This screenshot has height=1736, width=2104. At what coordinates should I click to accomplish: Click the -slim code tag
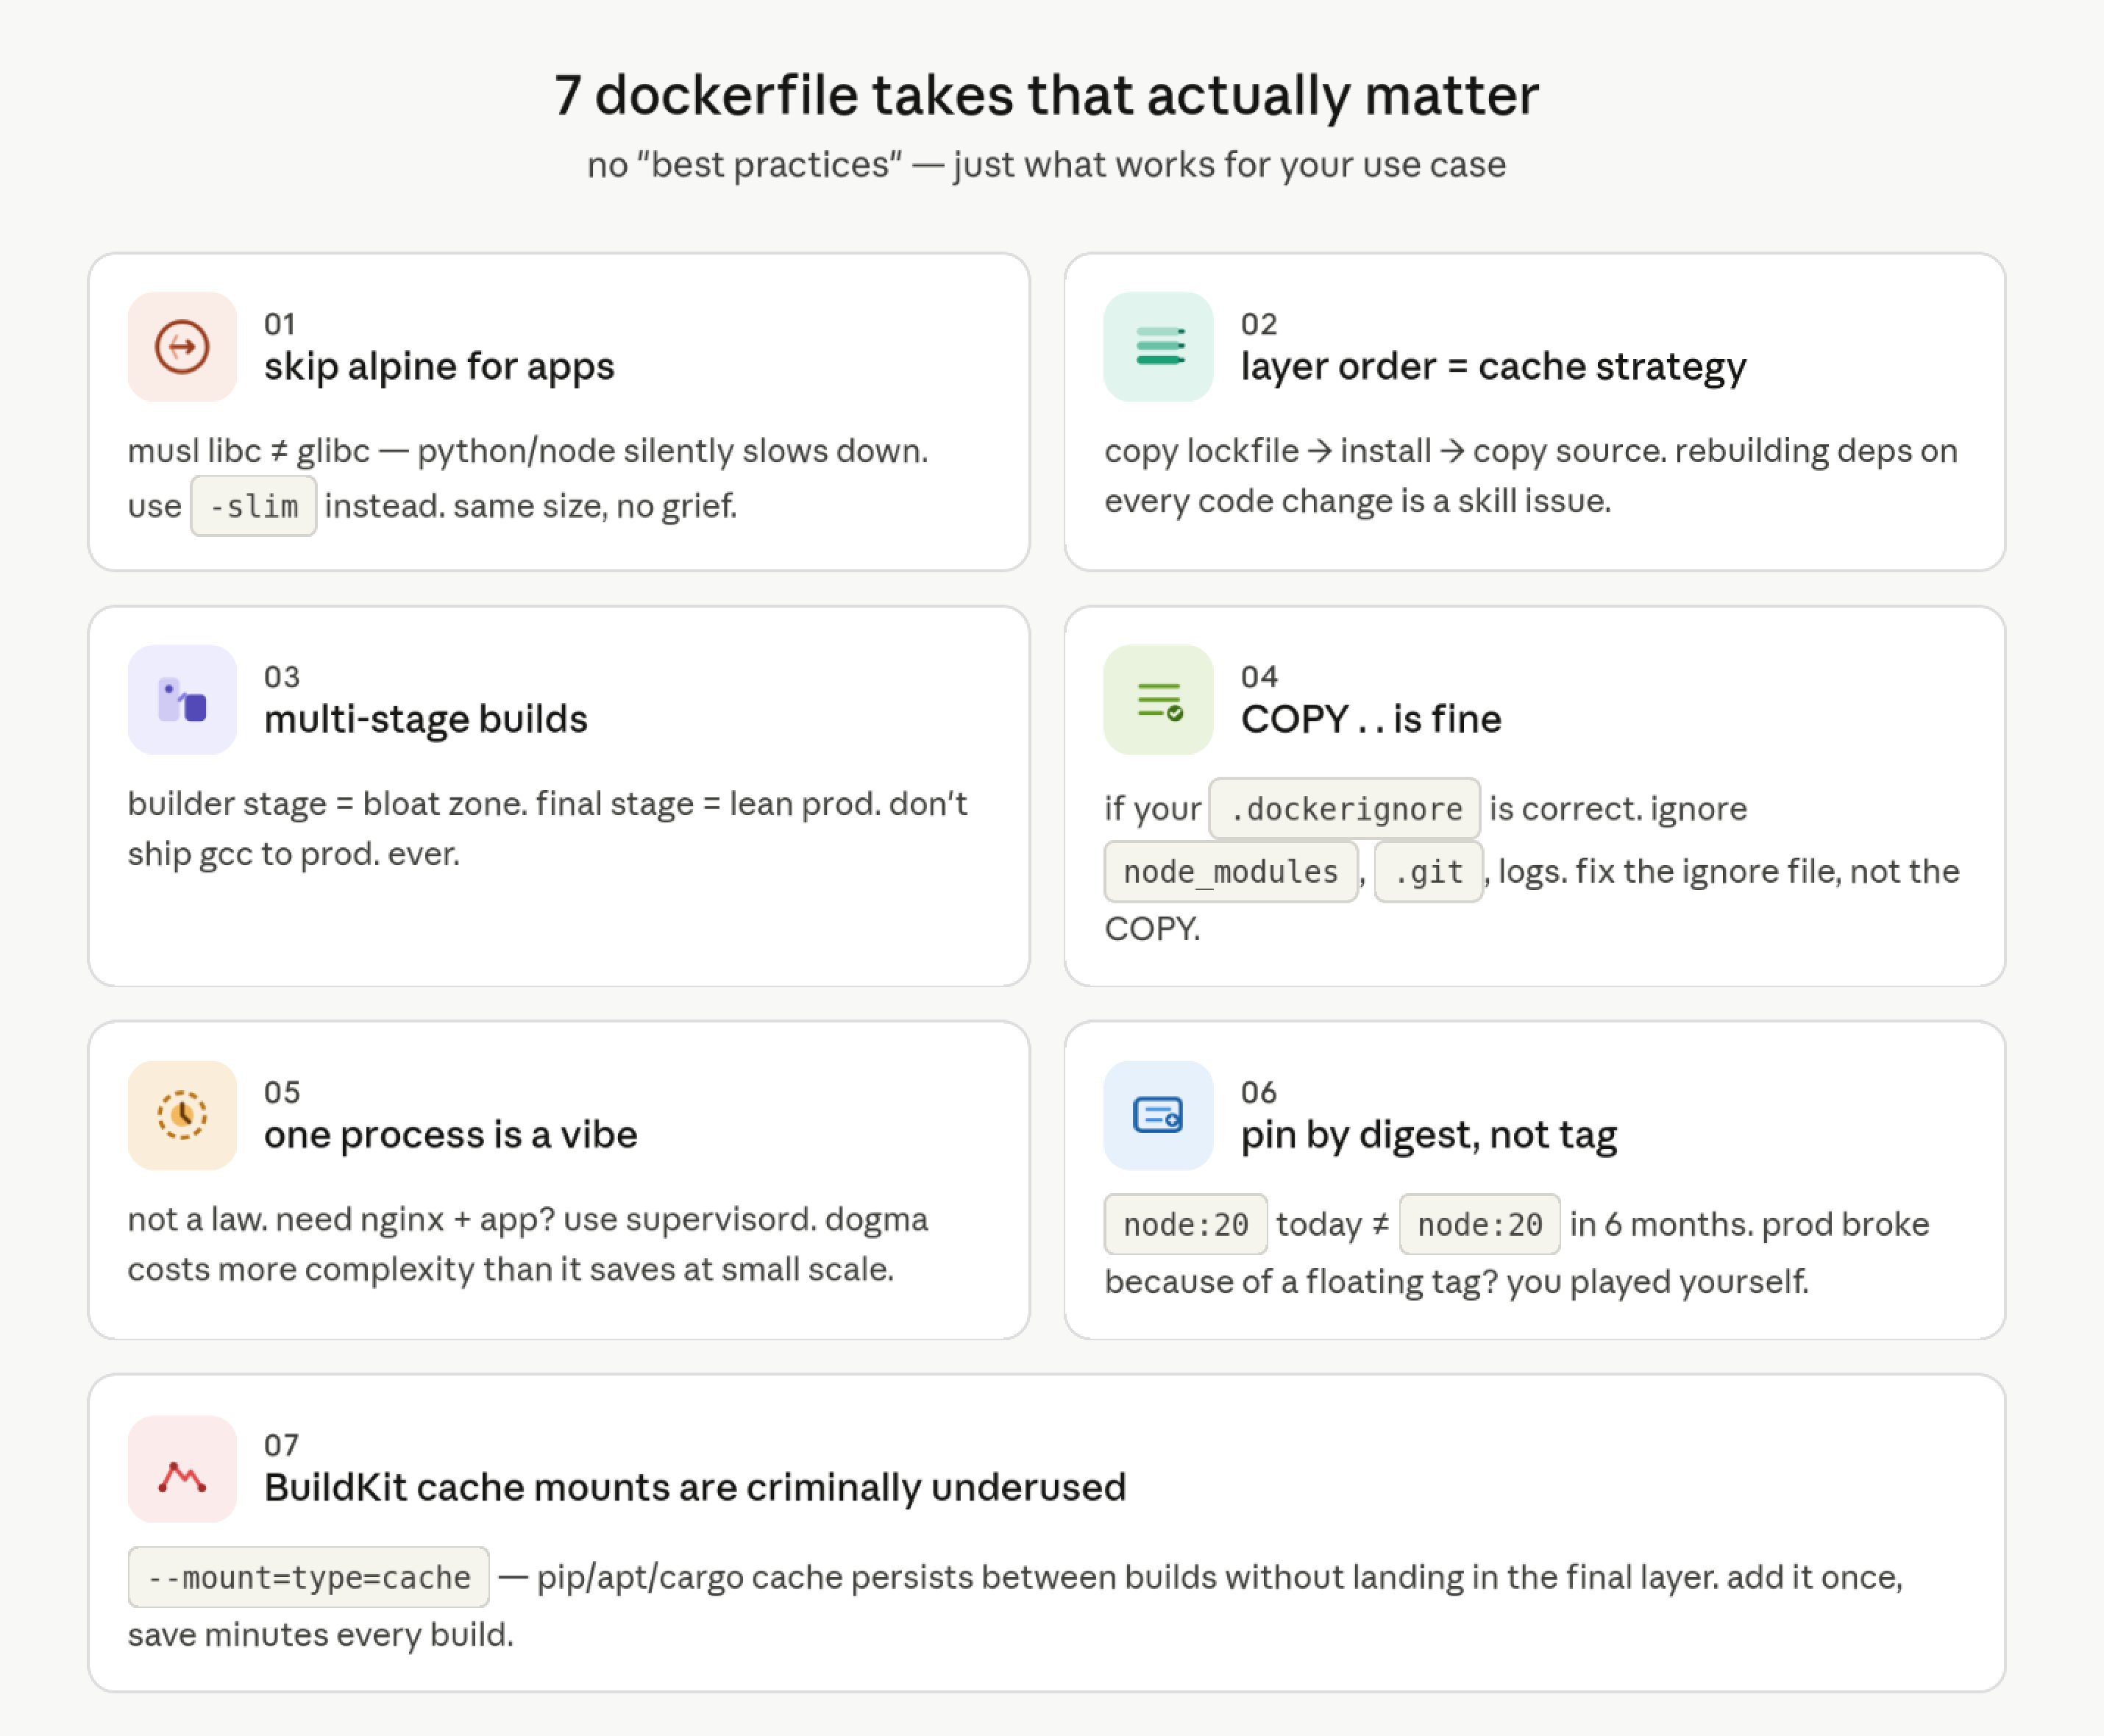click(254, 507)
